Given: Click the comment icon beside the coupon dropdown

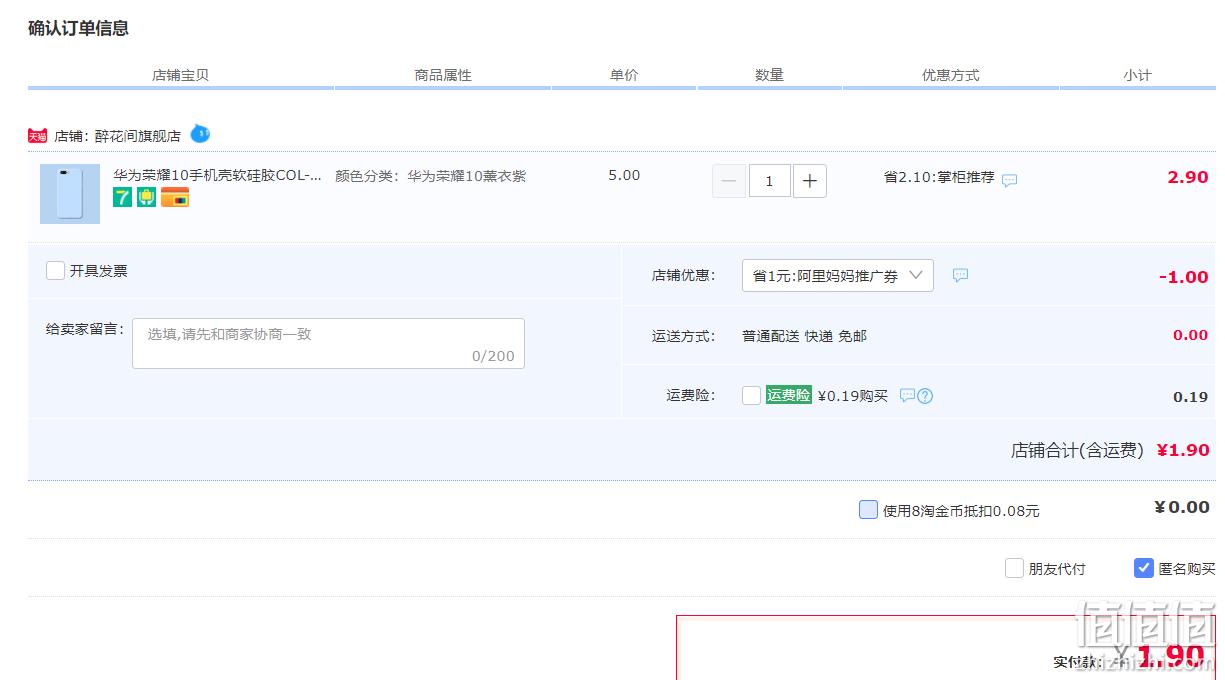Looking at the screenshot, I should [960, 275].
